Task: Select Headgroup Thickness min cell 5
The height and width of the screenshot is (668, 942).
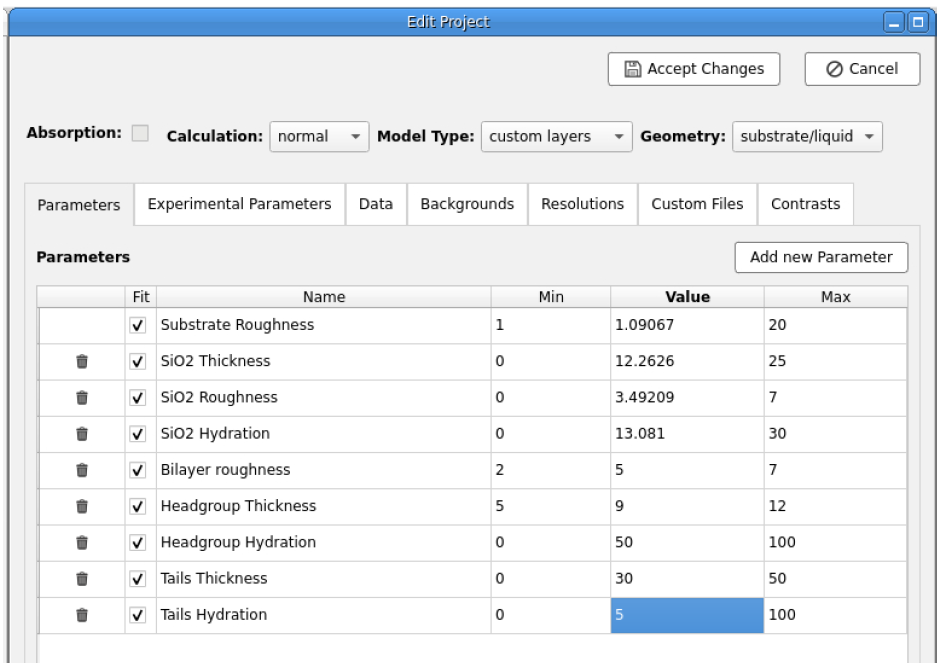Action: (x=551, y=506)
